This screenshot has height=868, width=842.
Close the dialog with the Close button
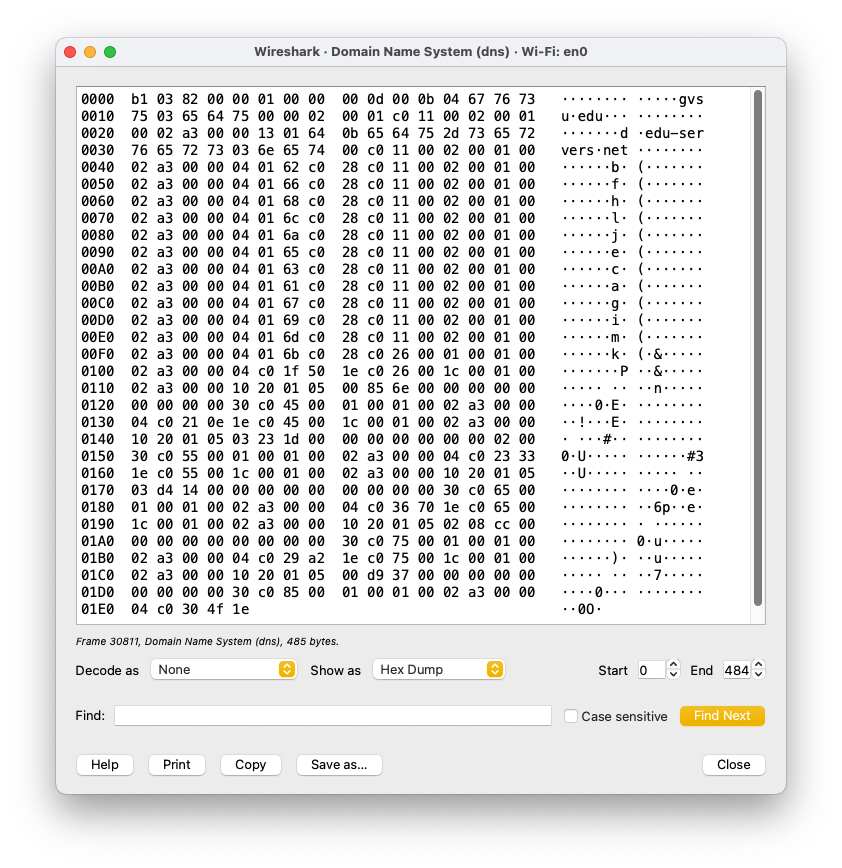733,764
